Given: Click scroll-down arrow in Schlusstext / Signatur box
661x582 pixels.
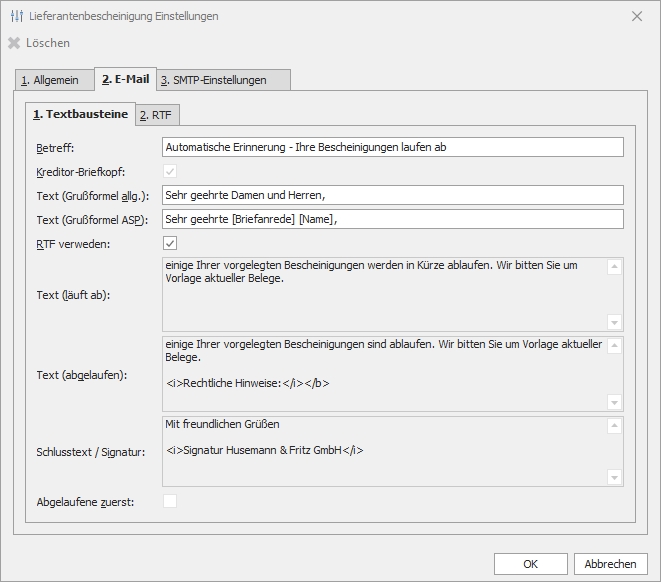Looking at the screenshot, I should pyautogui.click(x=614, y=477).
